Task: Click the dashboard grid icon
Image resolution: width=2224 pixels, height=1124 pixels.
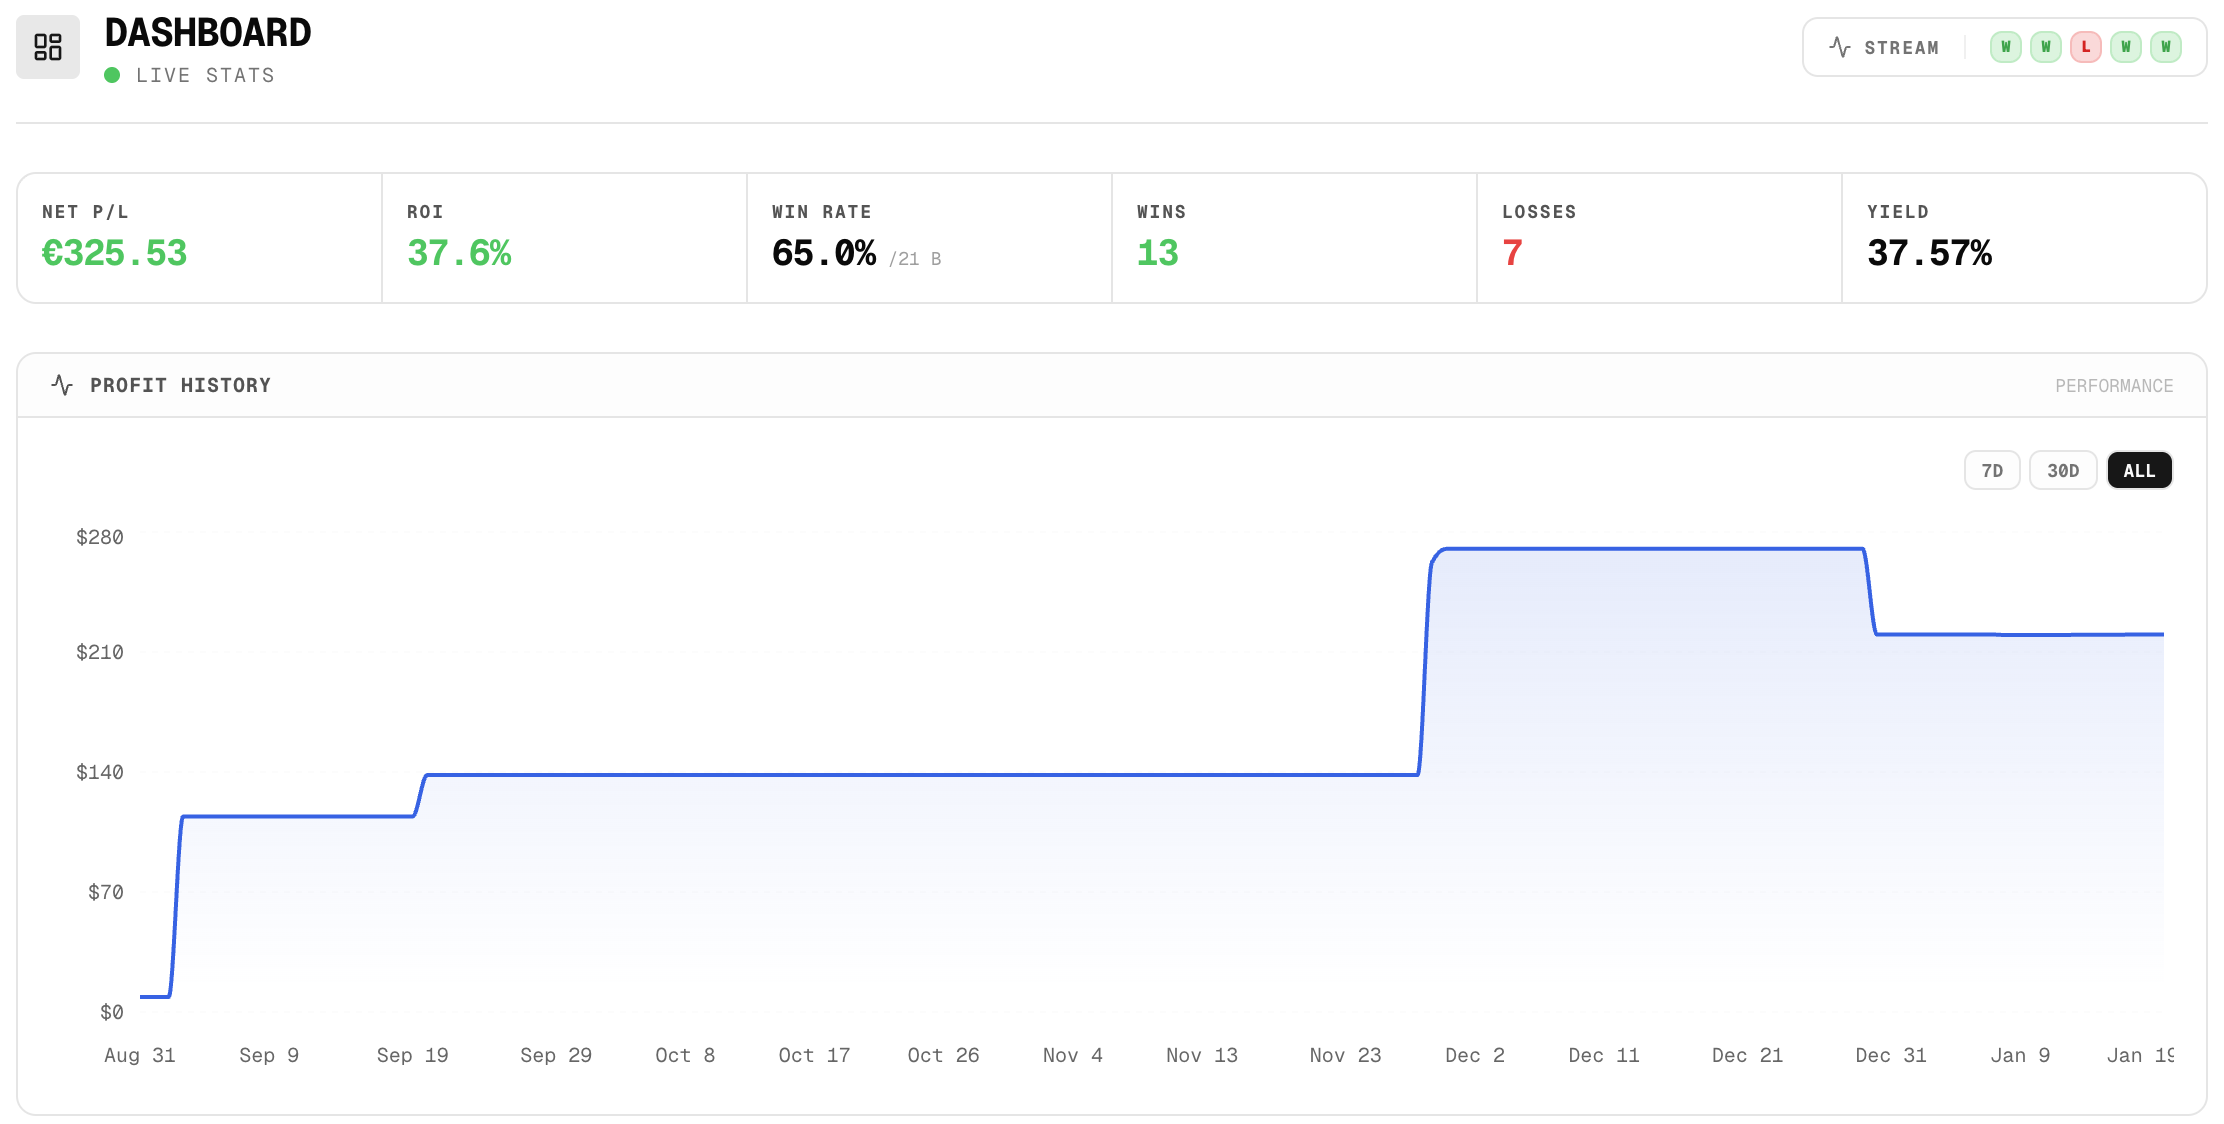Action: coord(47,47)
